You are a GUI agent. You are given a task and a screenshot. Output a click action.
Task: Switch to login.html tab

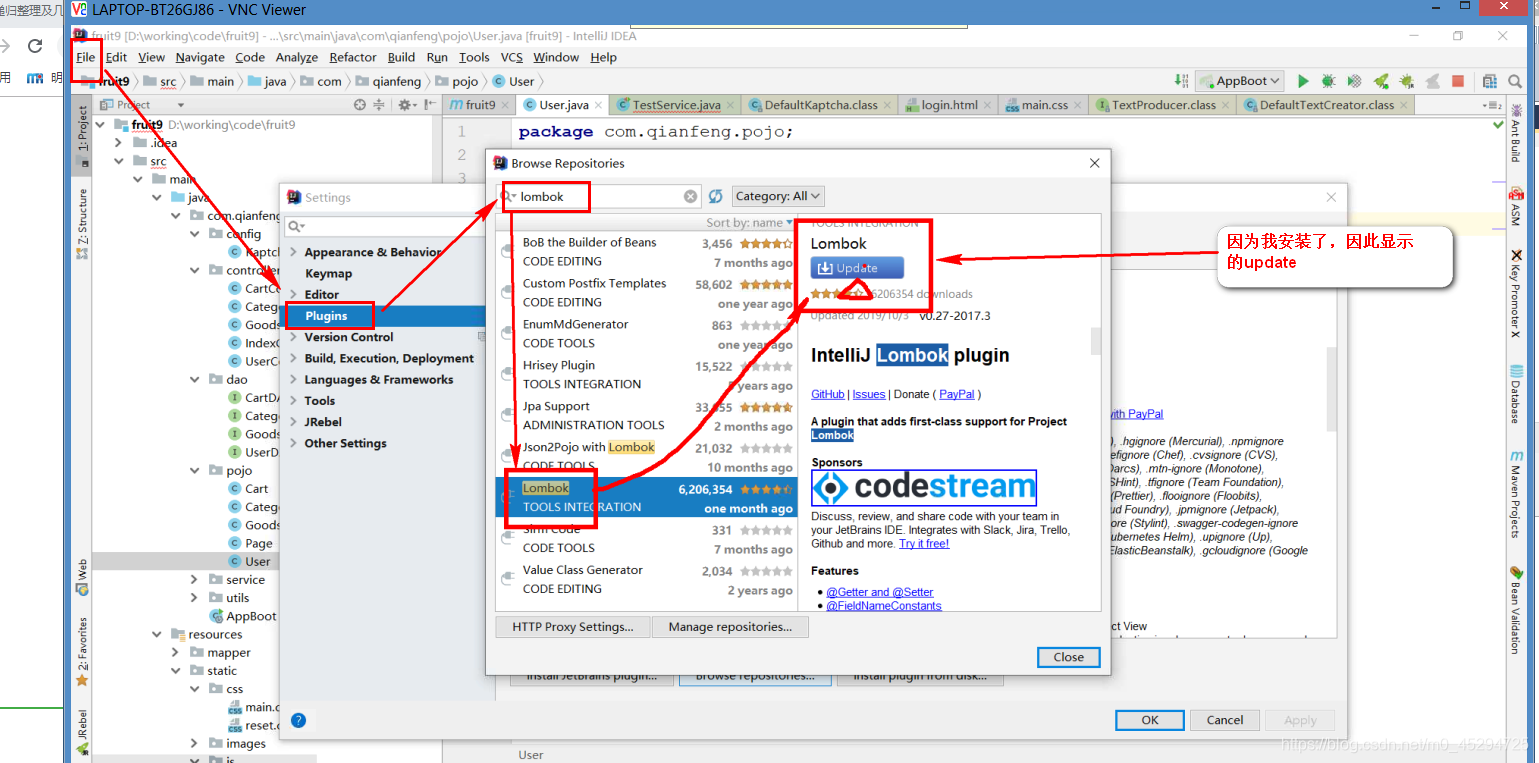(x=949, y=105)
